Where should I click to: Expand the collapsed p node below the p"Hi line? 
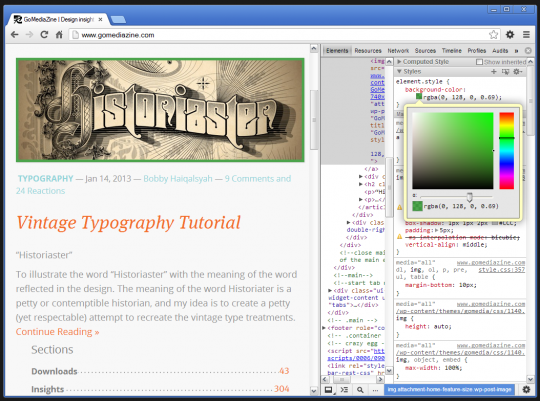point(361,199)
